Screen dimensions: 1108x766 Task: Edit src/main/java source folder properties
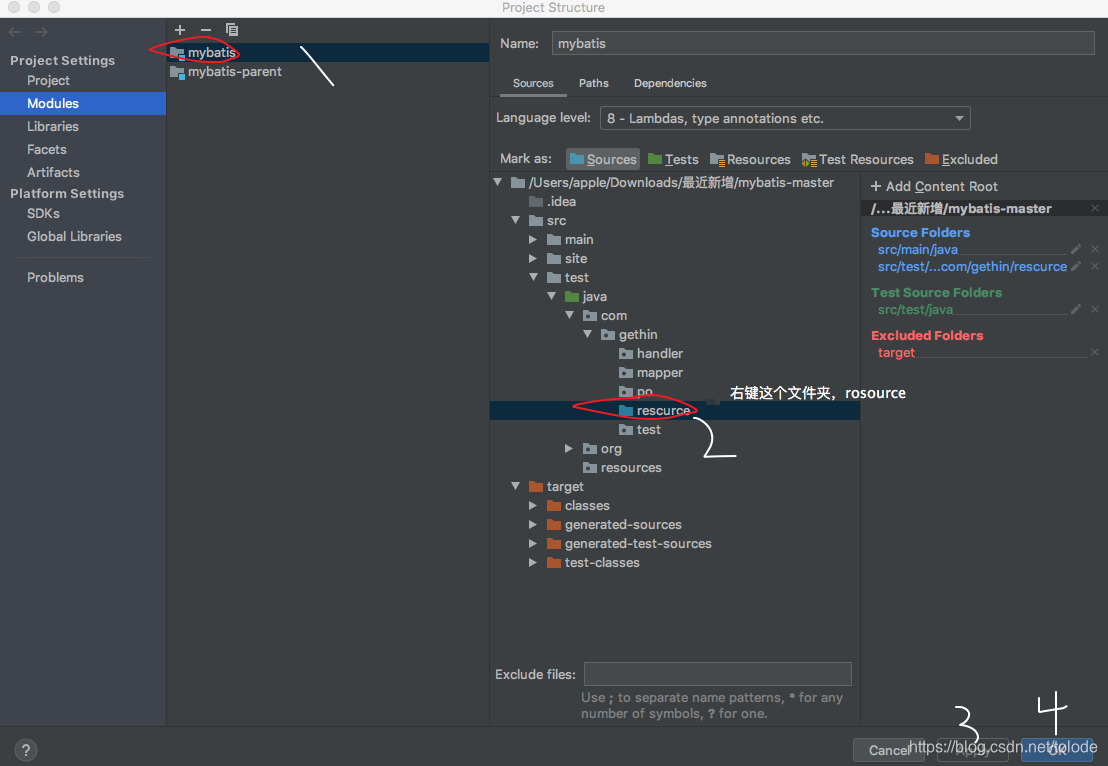click(1075, 249)
